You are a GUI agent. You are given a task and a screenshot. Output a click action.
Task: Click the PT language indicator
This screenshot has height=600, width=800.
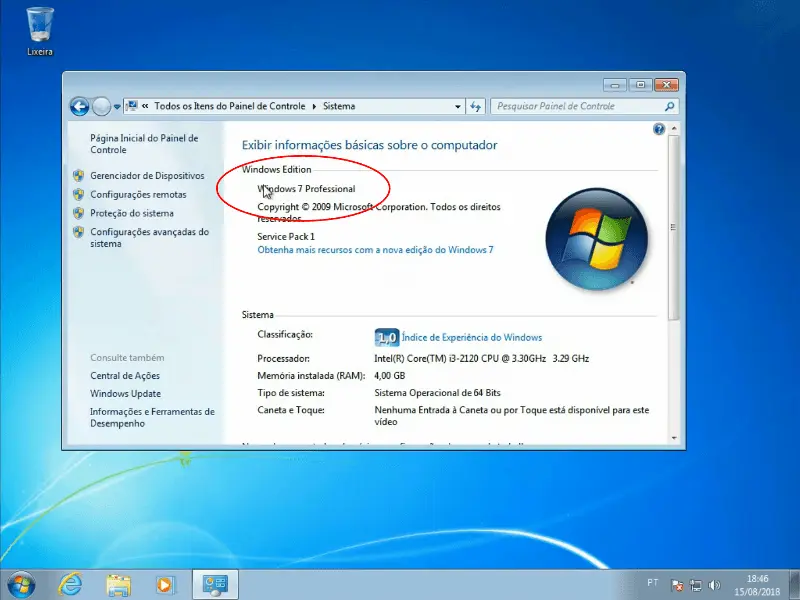coord(652,583)
